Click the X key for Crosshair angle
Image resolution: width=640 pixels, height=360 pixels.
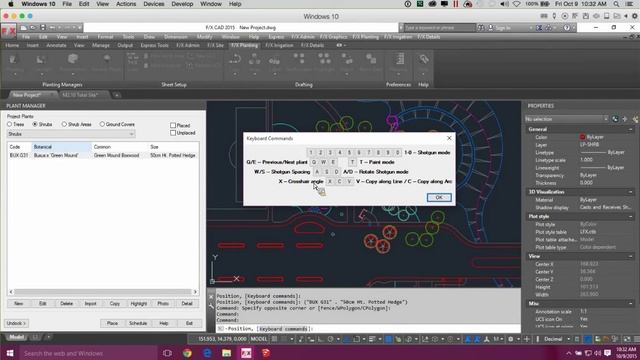330,181
